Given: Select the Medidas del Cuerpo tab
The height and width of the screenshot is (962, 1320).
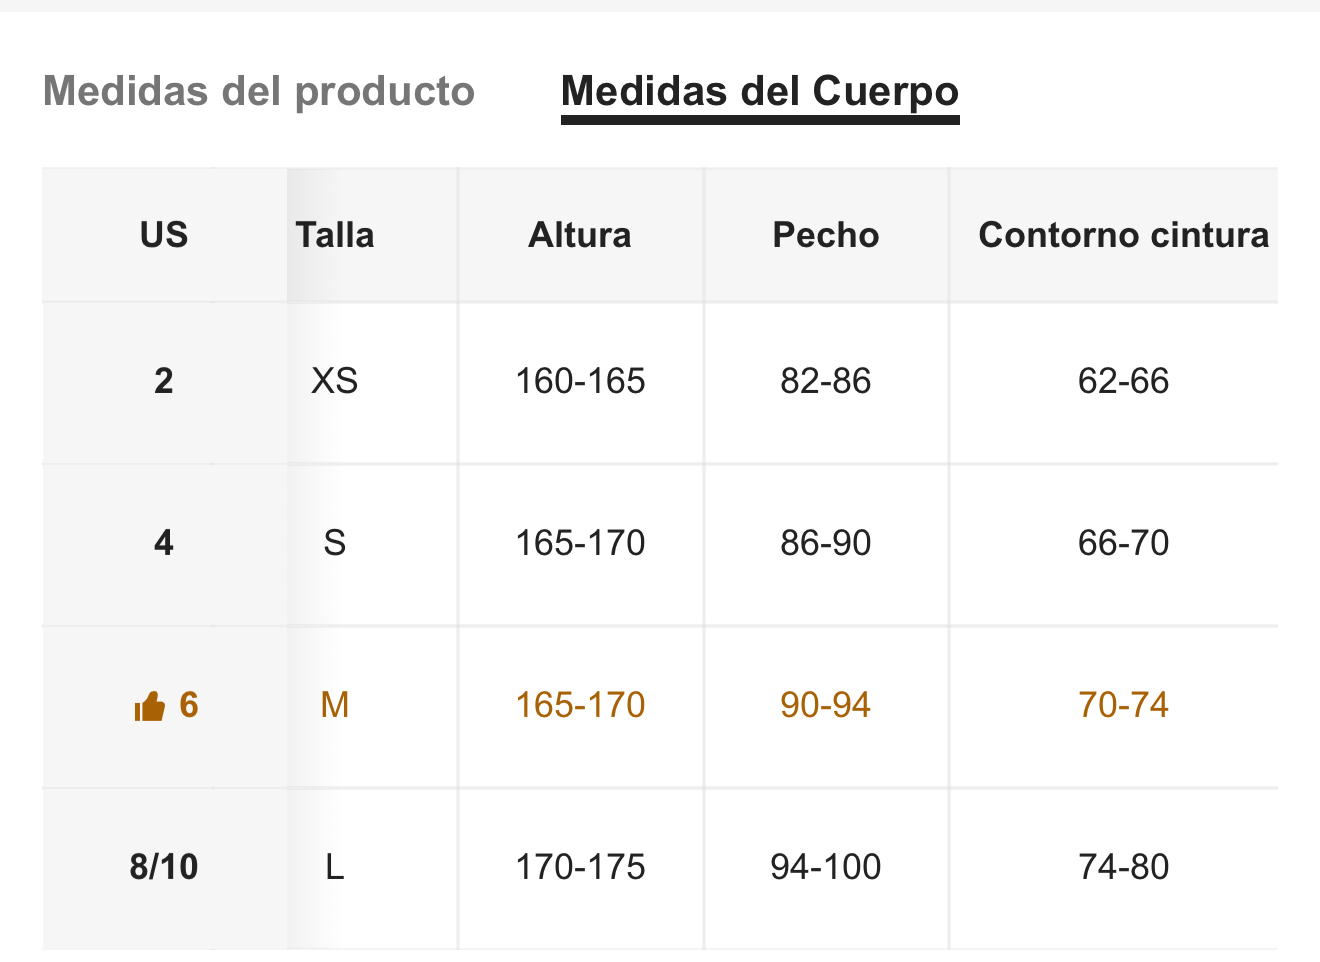Looking at the screenshot, I should [x=760, y=91].
